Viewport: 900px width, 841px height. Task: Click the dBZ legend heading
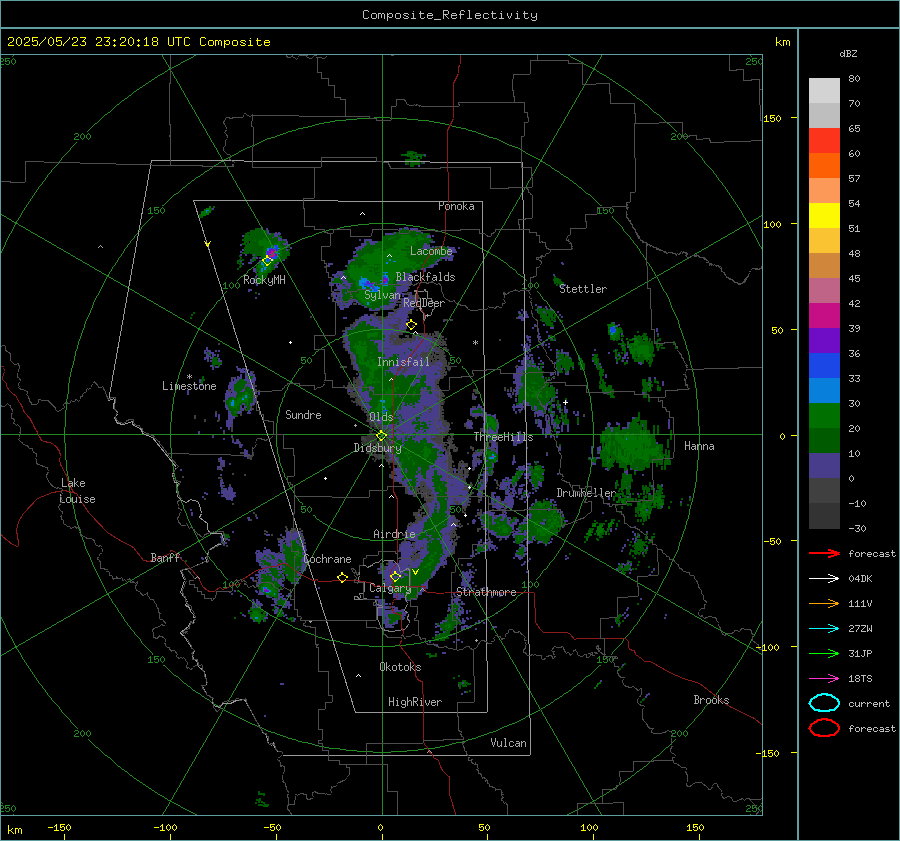click(x=848, y=54)
